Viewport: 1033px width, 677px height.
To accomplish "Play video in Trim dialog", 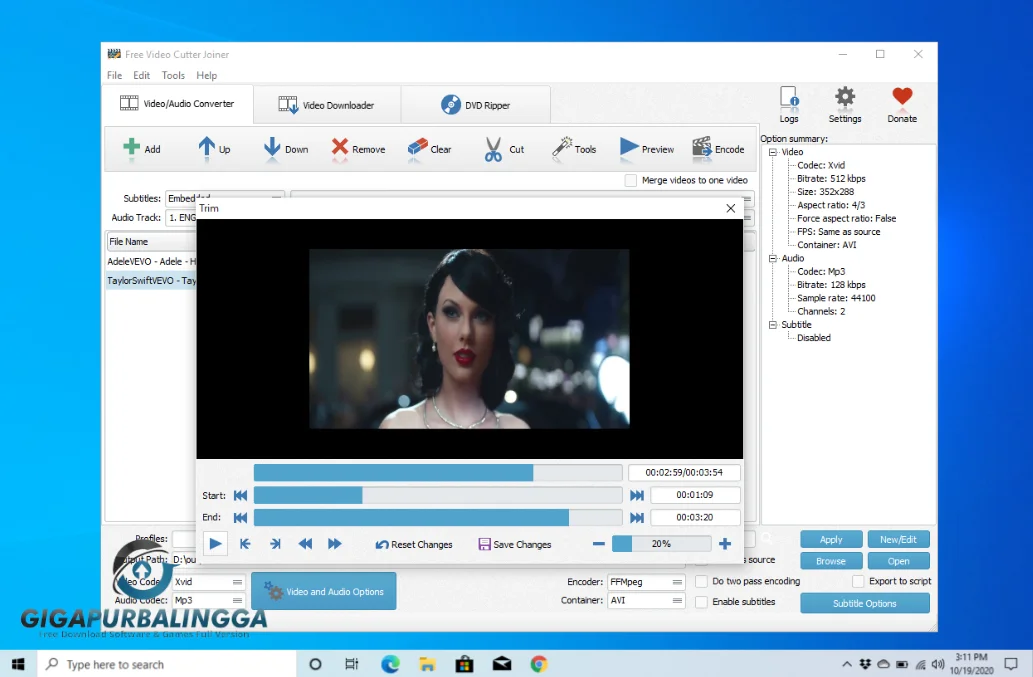I will tap(215, 544).
